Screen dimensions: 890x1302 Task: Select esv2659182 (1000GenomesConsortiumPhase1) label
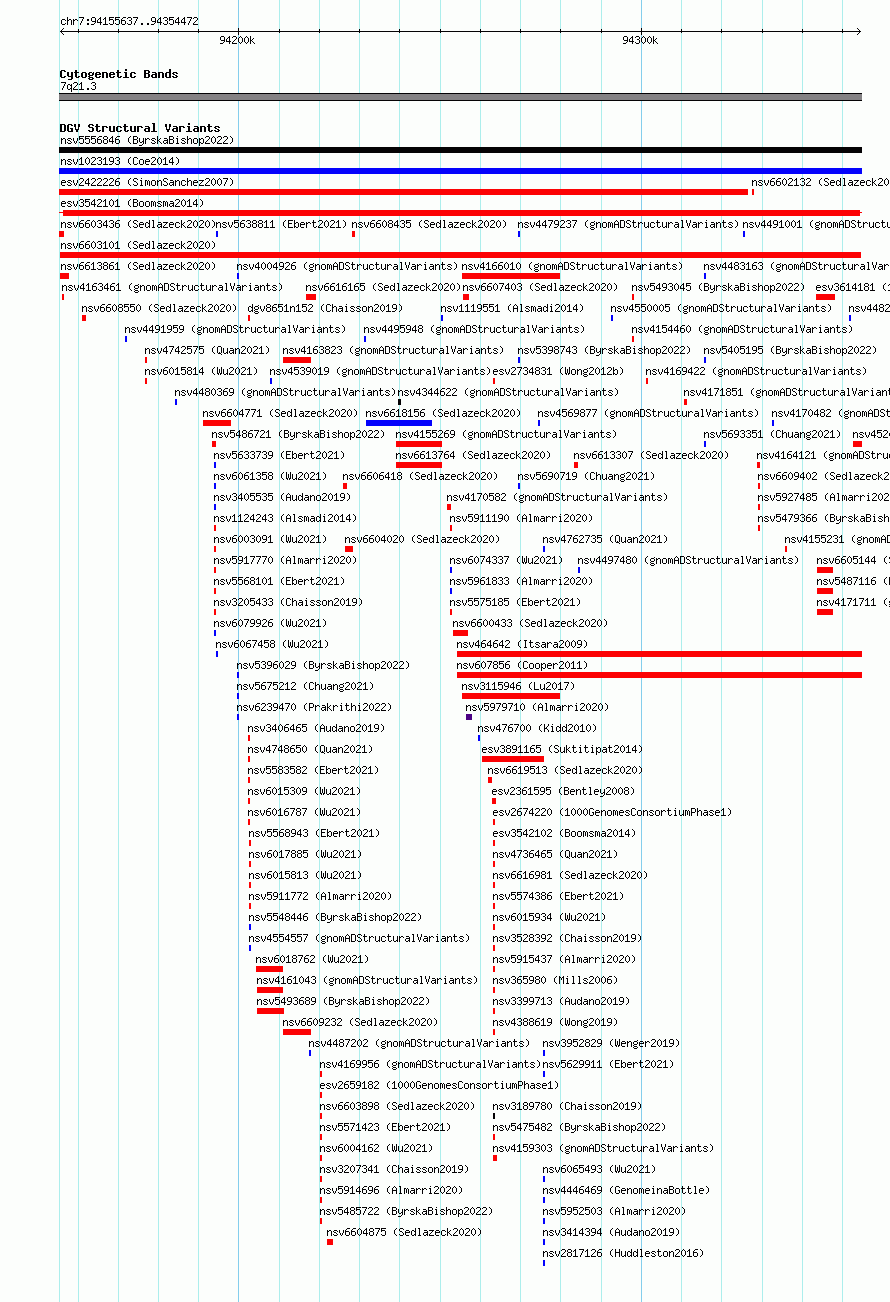coord(439,1085)
